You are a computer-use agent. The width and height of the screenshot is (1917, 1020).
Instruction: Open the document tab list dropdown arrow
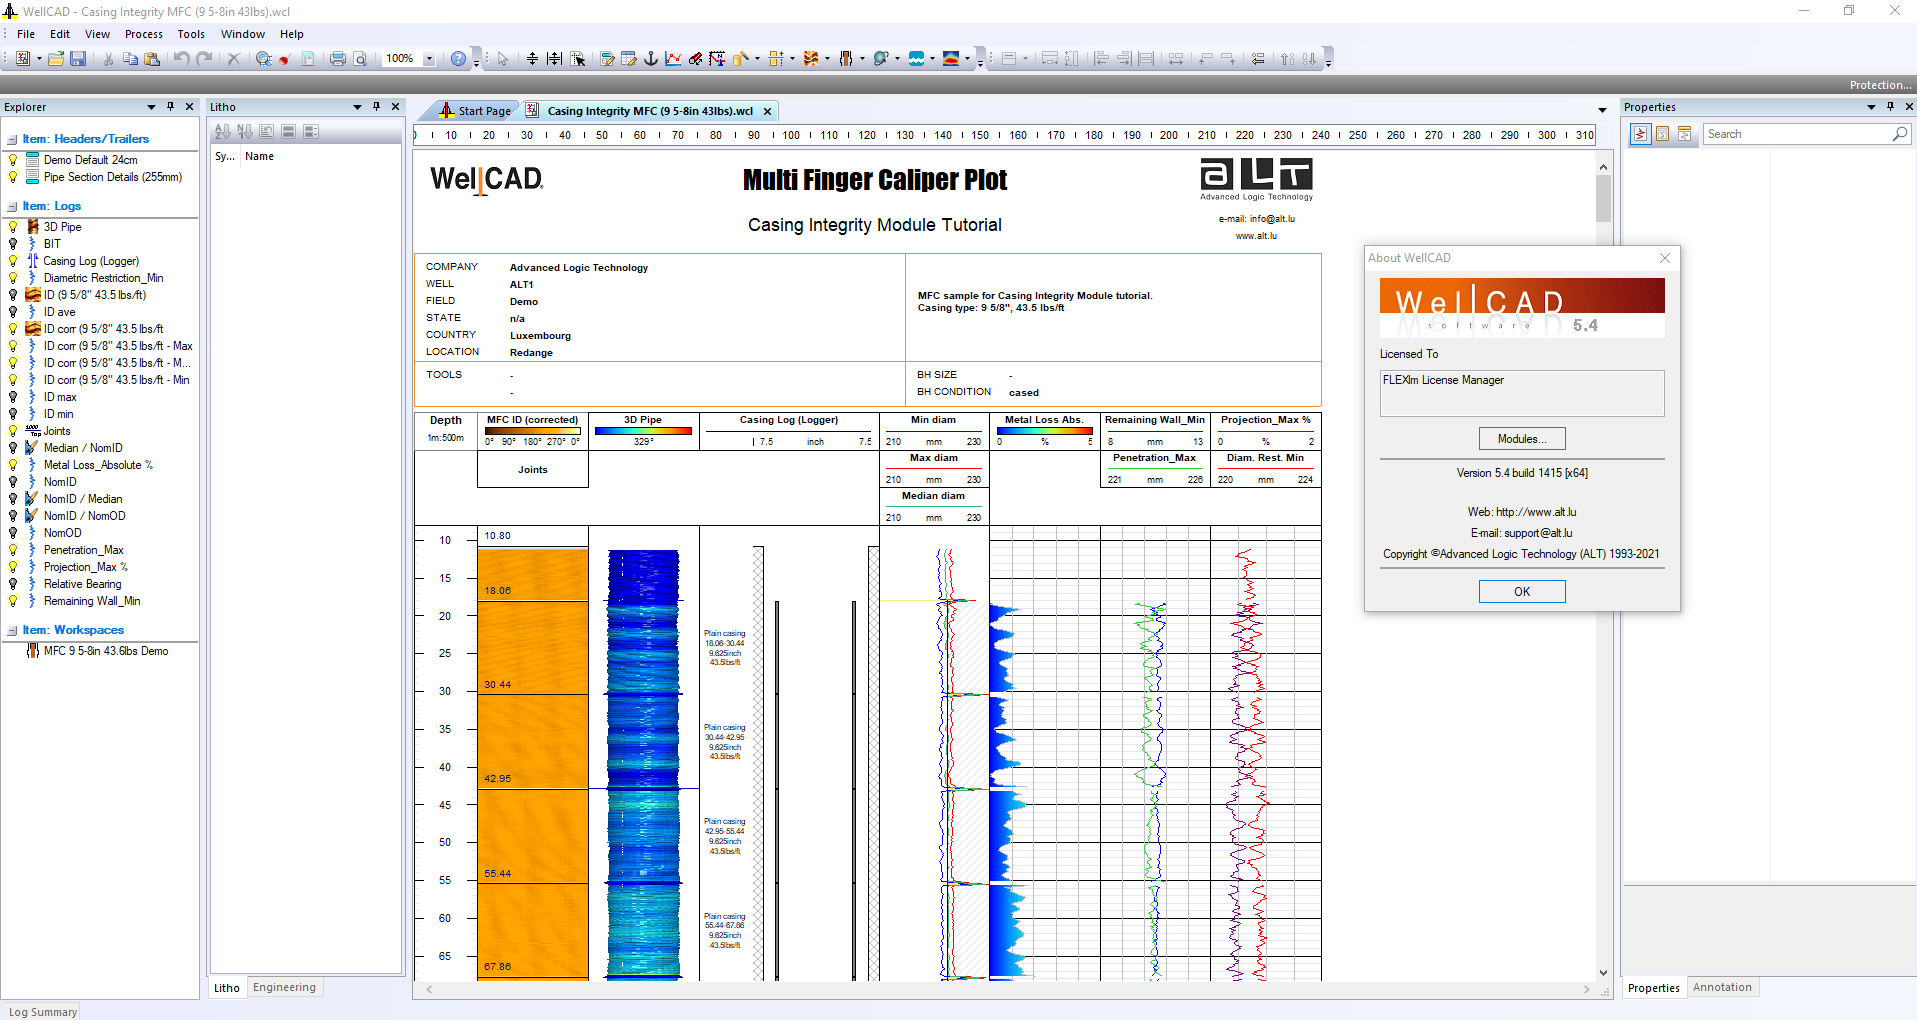coord(1602,110)
